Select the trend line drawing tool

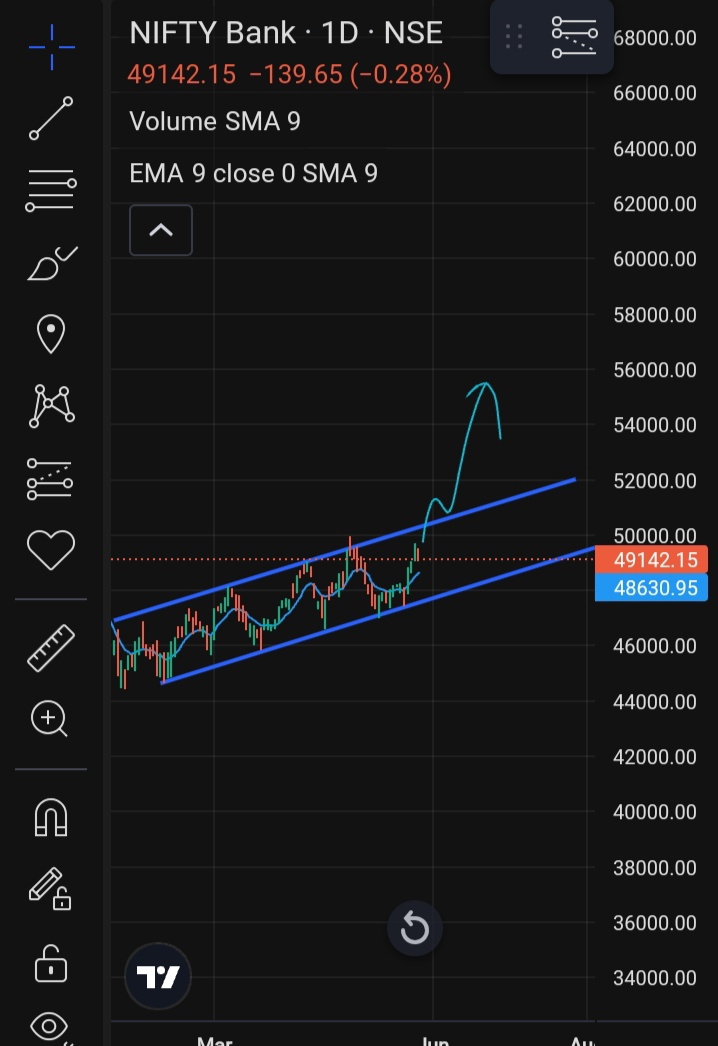pyautogui.click(x=50, y=118)
